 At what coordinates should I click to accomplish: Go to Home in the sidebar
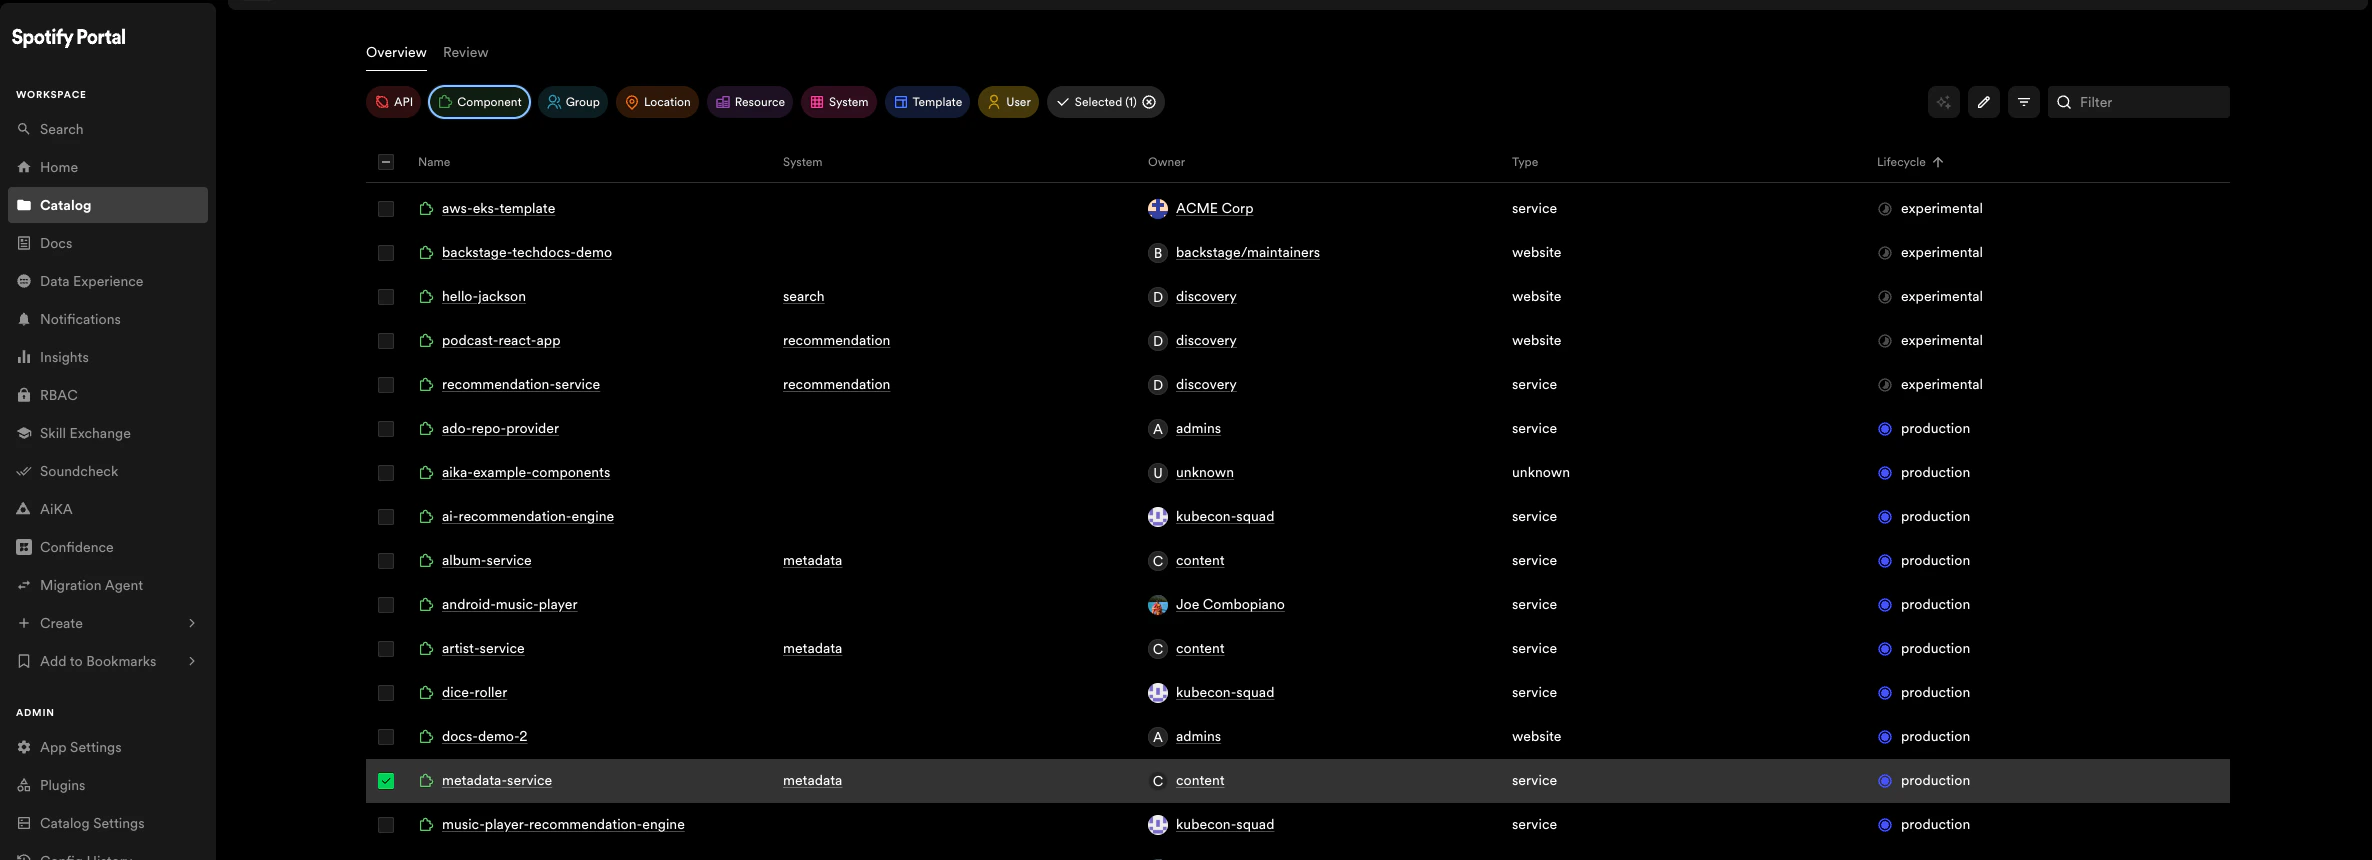[108, 167]
